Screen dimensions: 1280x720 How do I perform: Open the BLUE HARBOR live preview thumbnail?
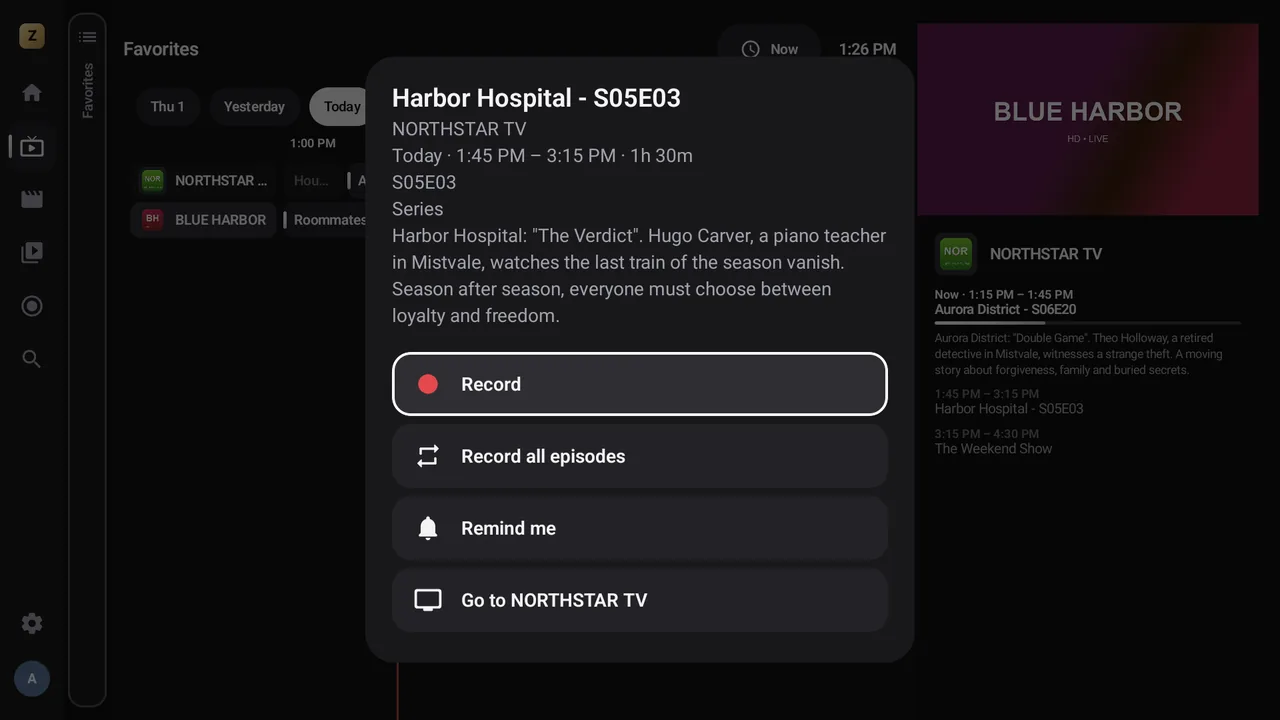click(x=1088, y=119)
